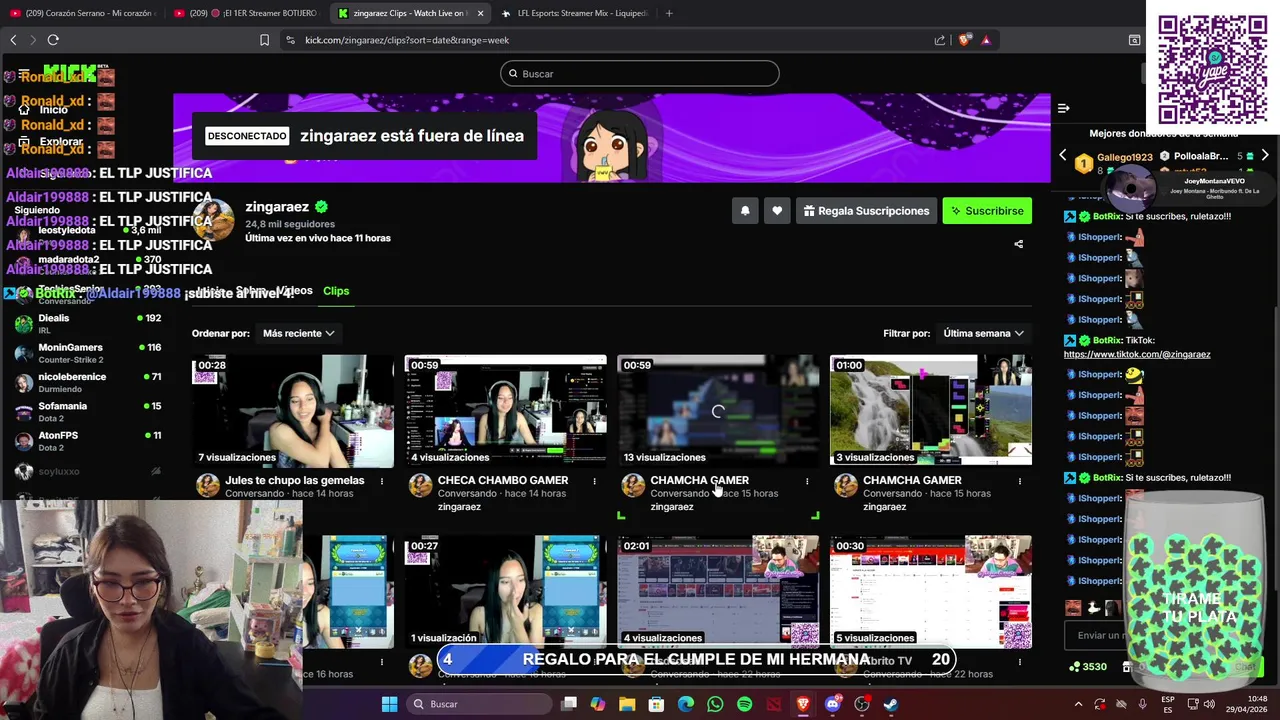Viewport: 1280px width, 720px height.
Task: Click Regala Suscripciones button
Action: (865, 211)
